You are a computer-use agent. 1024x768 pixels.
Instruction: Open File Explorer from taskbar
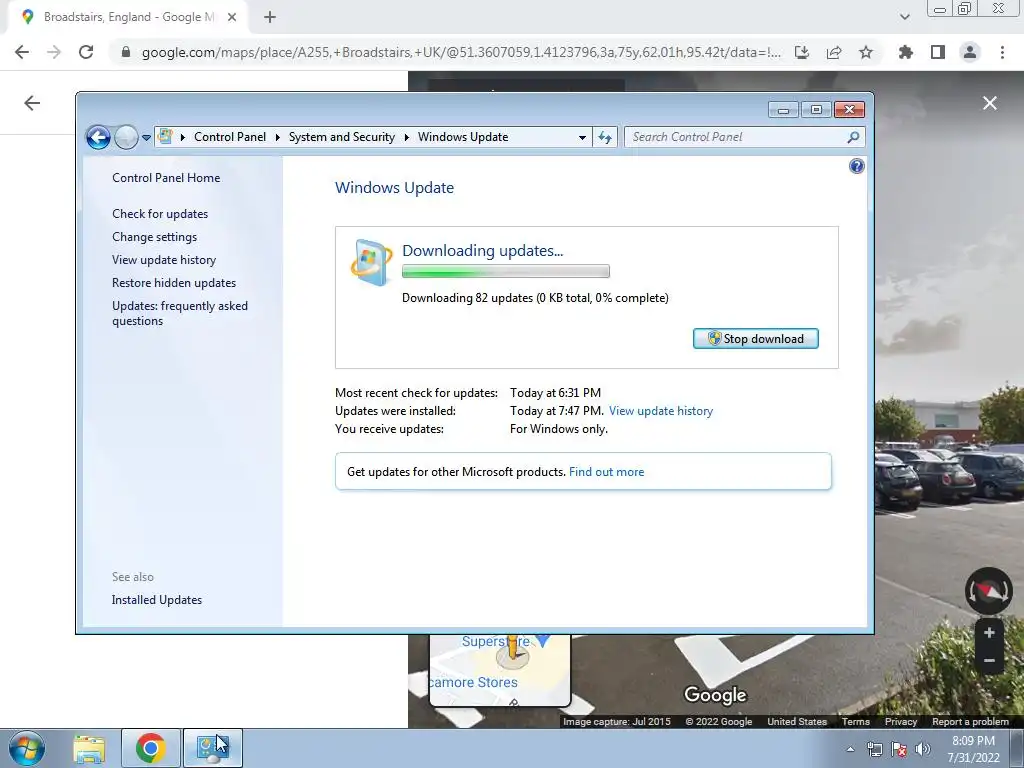(x=89, y=748)
